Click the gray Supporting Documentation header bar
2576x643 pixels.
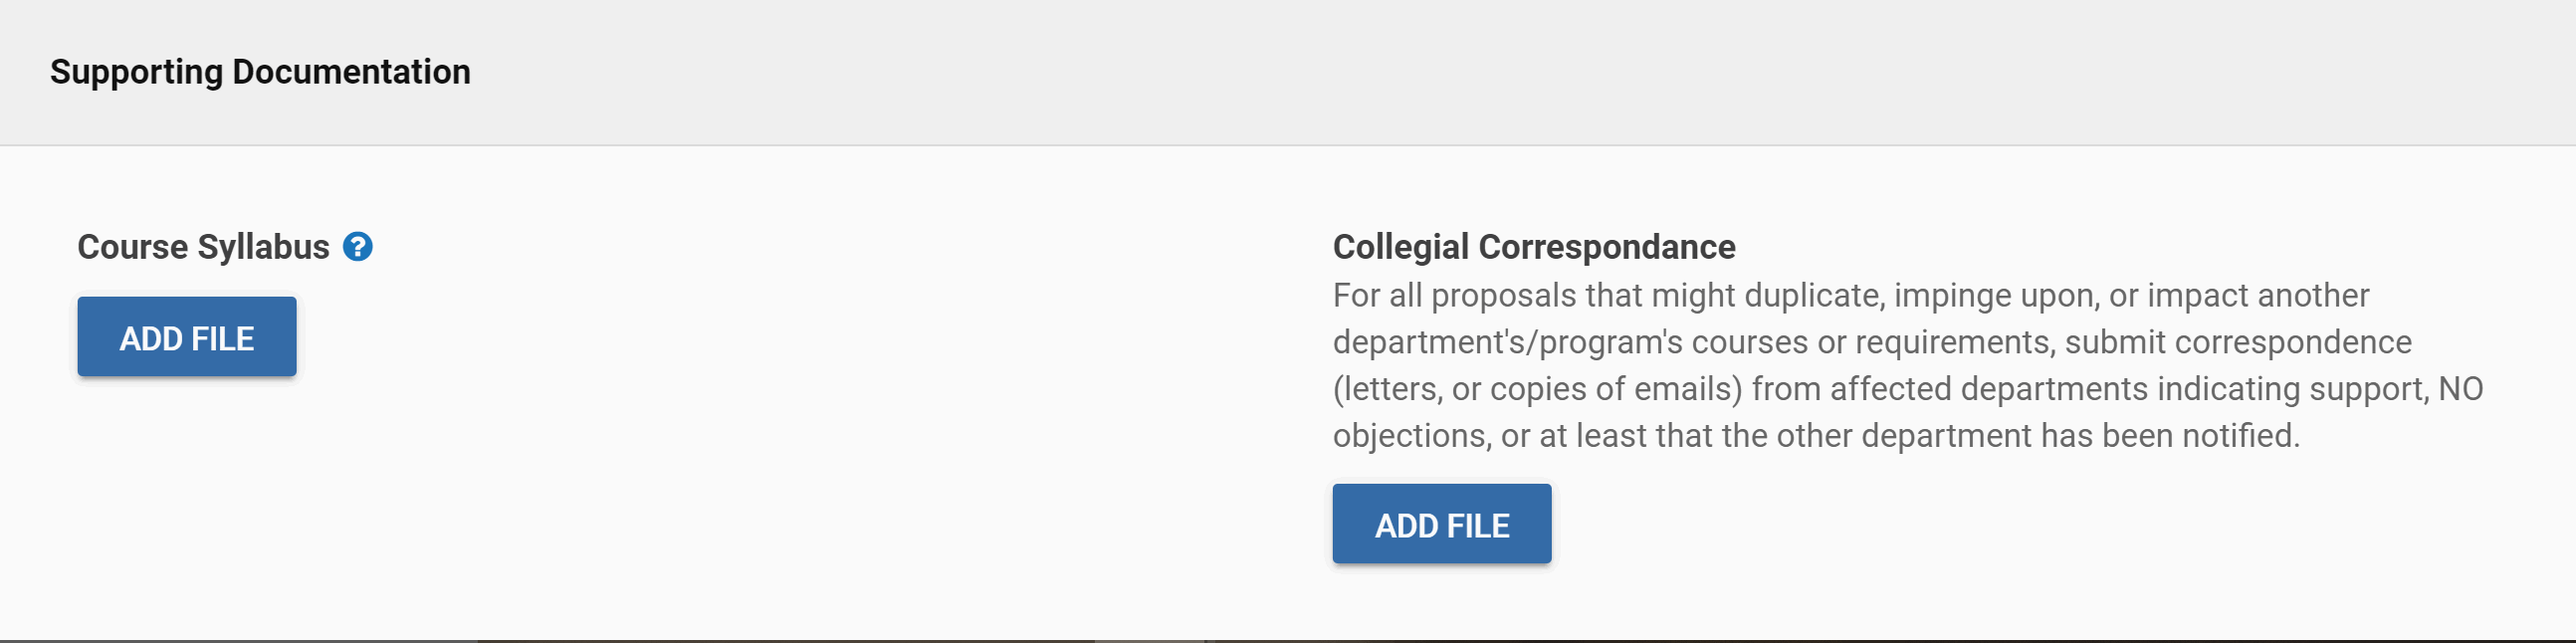[1288, 72]
